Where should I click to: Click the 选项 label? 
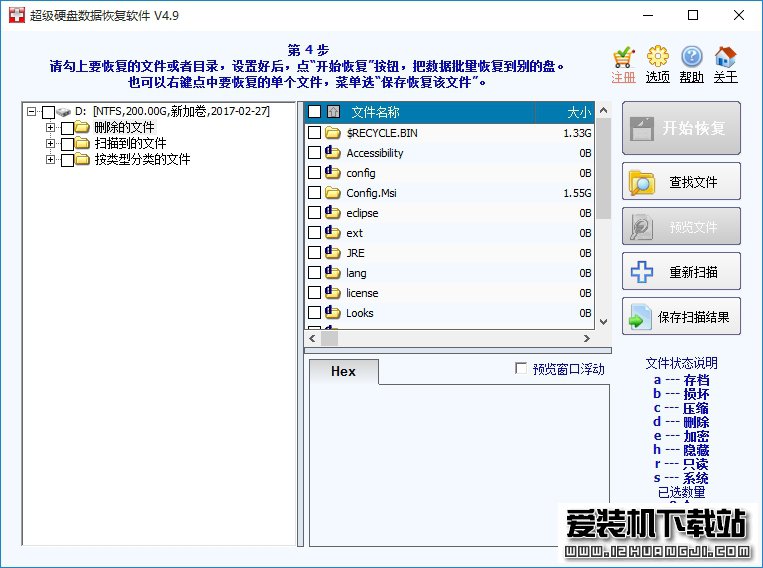tap(657, 77)
